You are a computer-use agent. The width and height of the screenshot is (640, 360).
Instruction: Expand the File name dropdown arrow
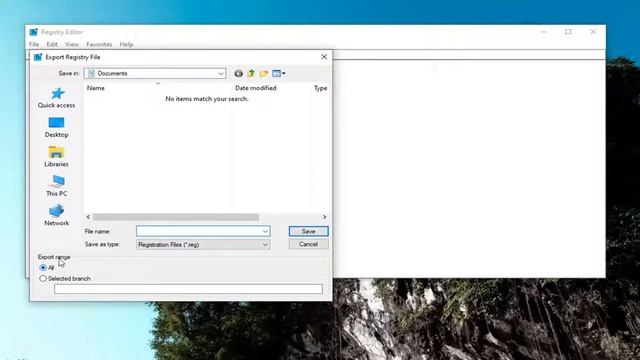[x=265, y=231]
